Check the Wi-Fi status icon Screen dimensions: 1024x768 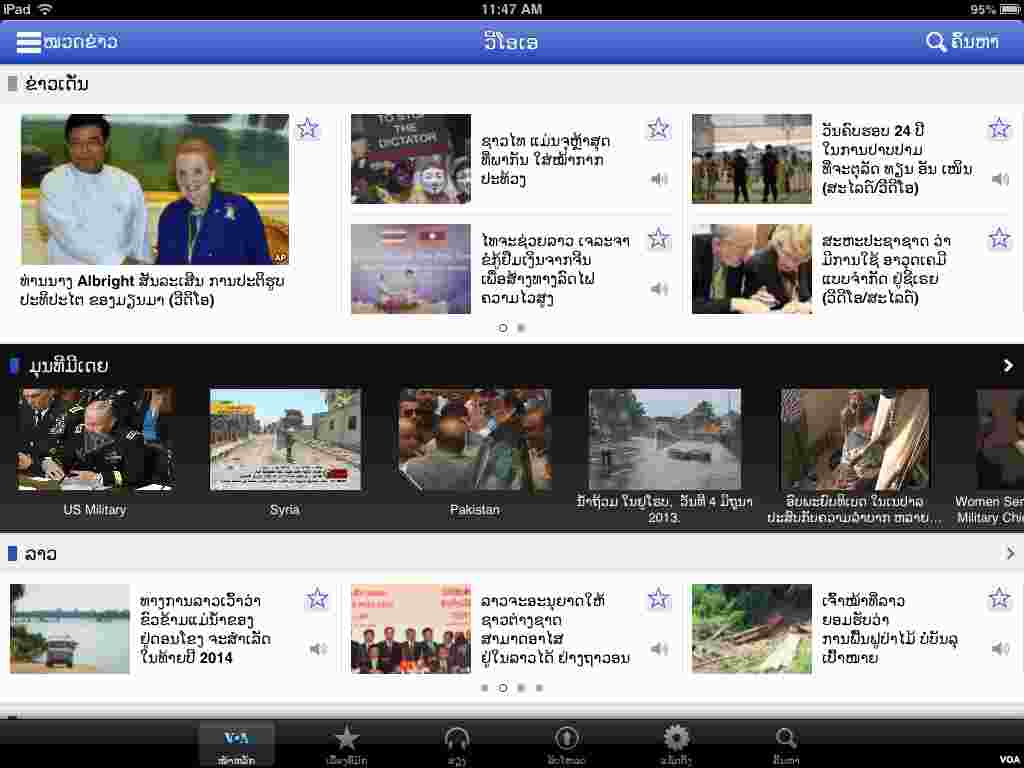click(46, 8)
